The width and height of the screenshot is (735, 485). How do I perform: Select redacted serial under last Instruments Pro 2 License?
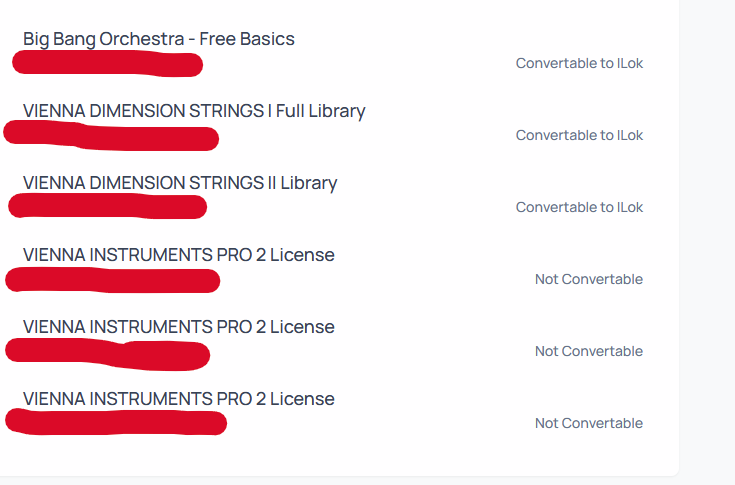[116, 422]
